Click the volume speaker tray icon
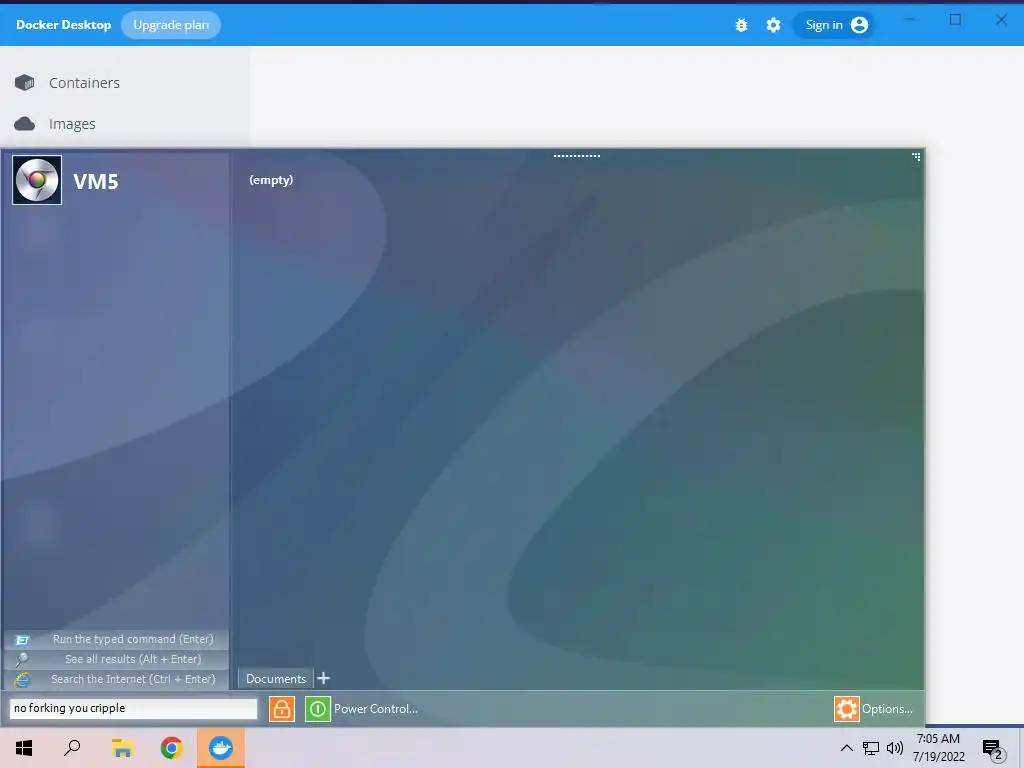1024x768 pixels. click(x=895, y=748)
